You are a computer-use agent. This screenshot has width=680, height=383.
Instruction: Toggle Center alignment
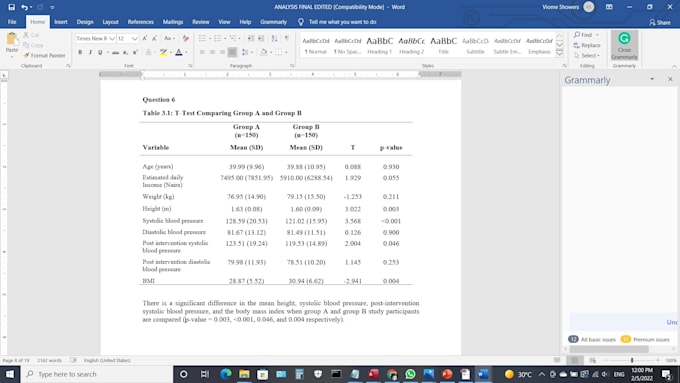click(x=212, y=52)
